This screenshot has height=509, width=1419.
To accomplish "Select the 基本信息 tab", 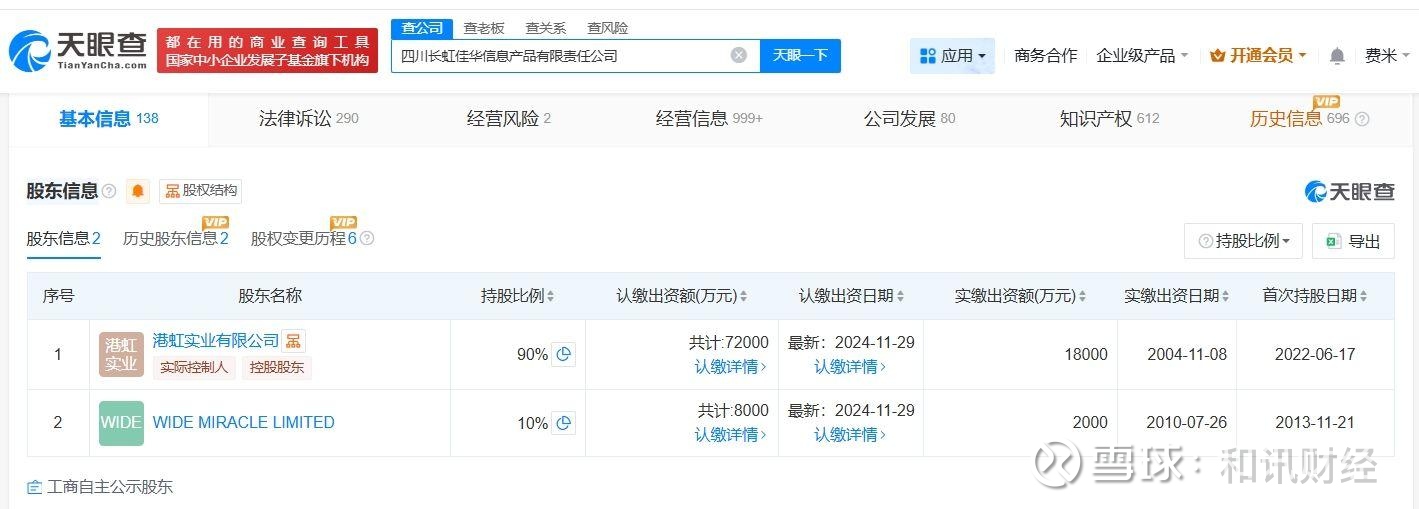I will click(x=109, y=119).
